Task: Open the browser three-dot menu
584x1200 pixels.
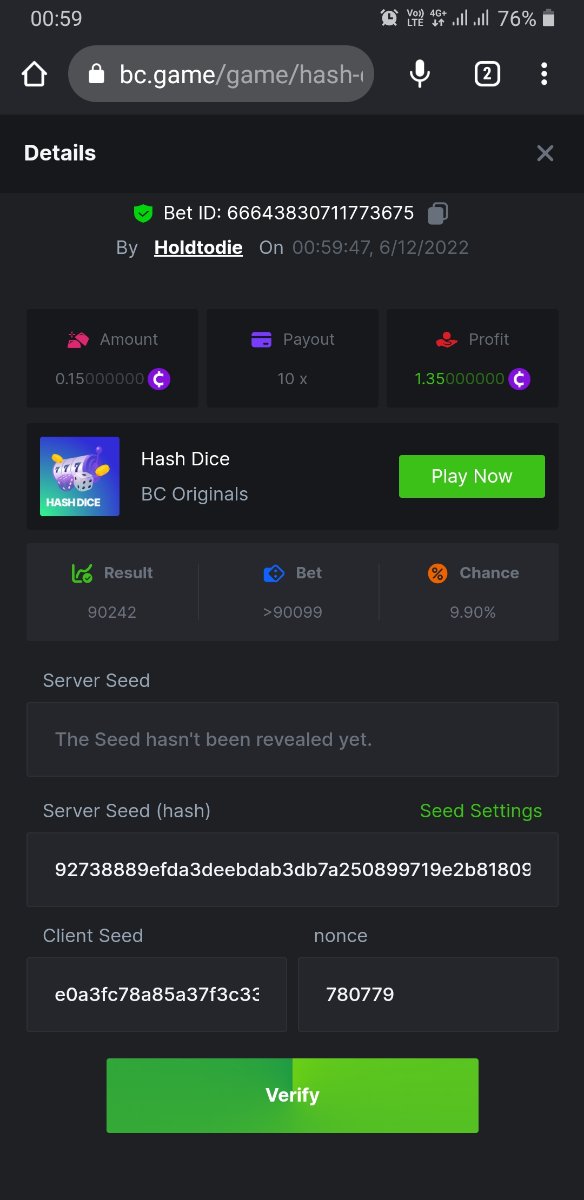Action: click(544, 74)
